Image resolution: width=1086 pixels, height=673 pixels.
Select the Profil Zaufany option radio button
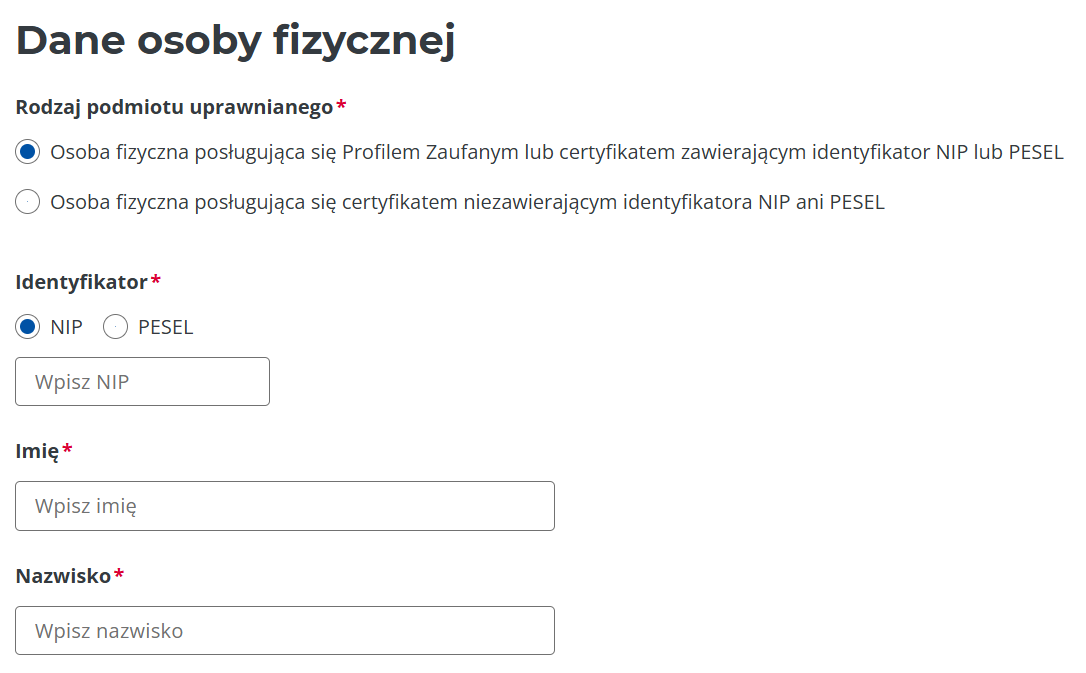28,152
